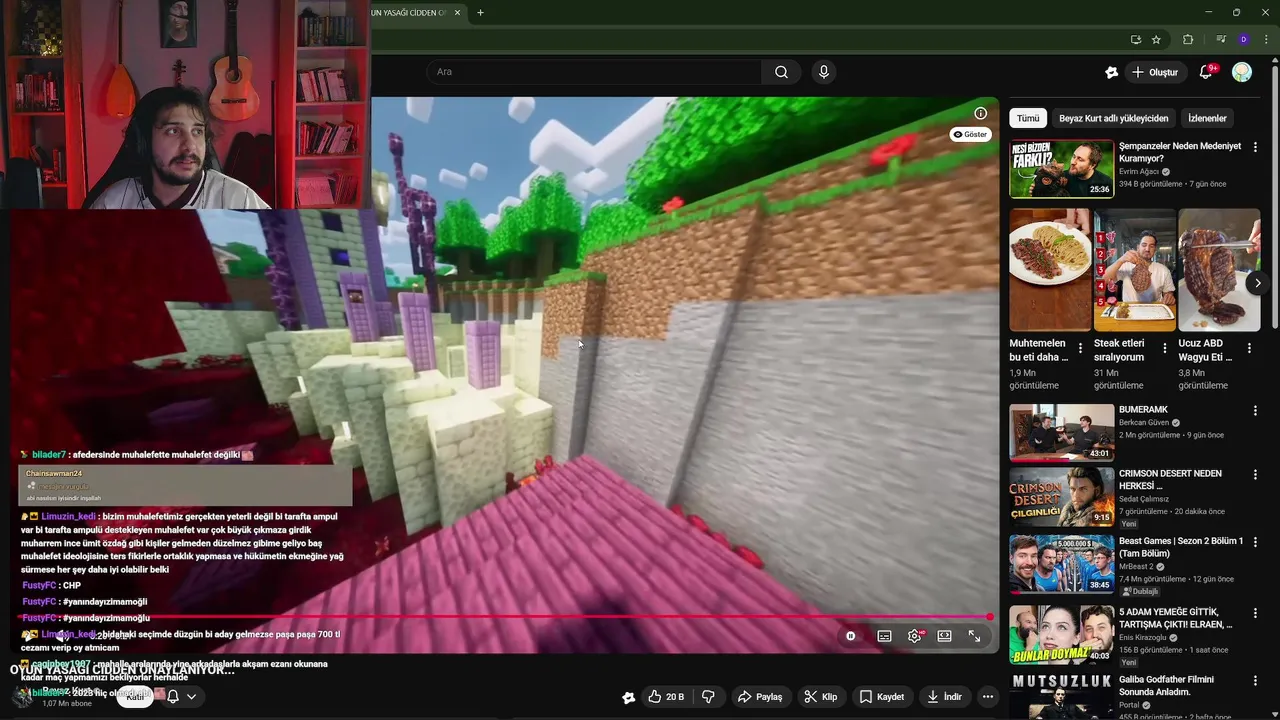Open options for Beast Games video
The width and height of the screenshot is (1280, 720).
point(1255,542)
